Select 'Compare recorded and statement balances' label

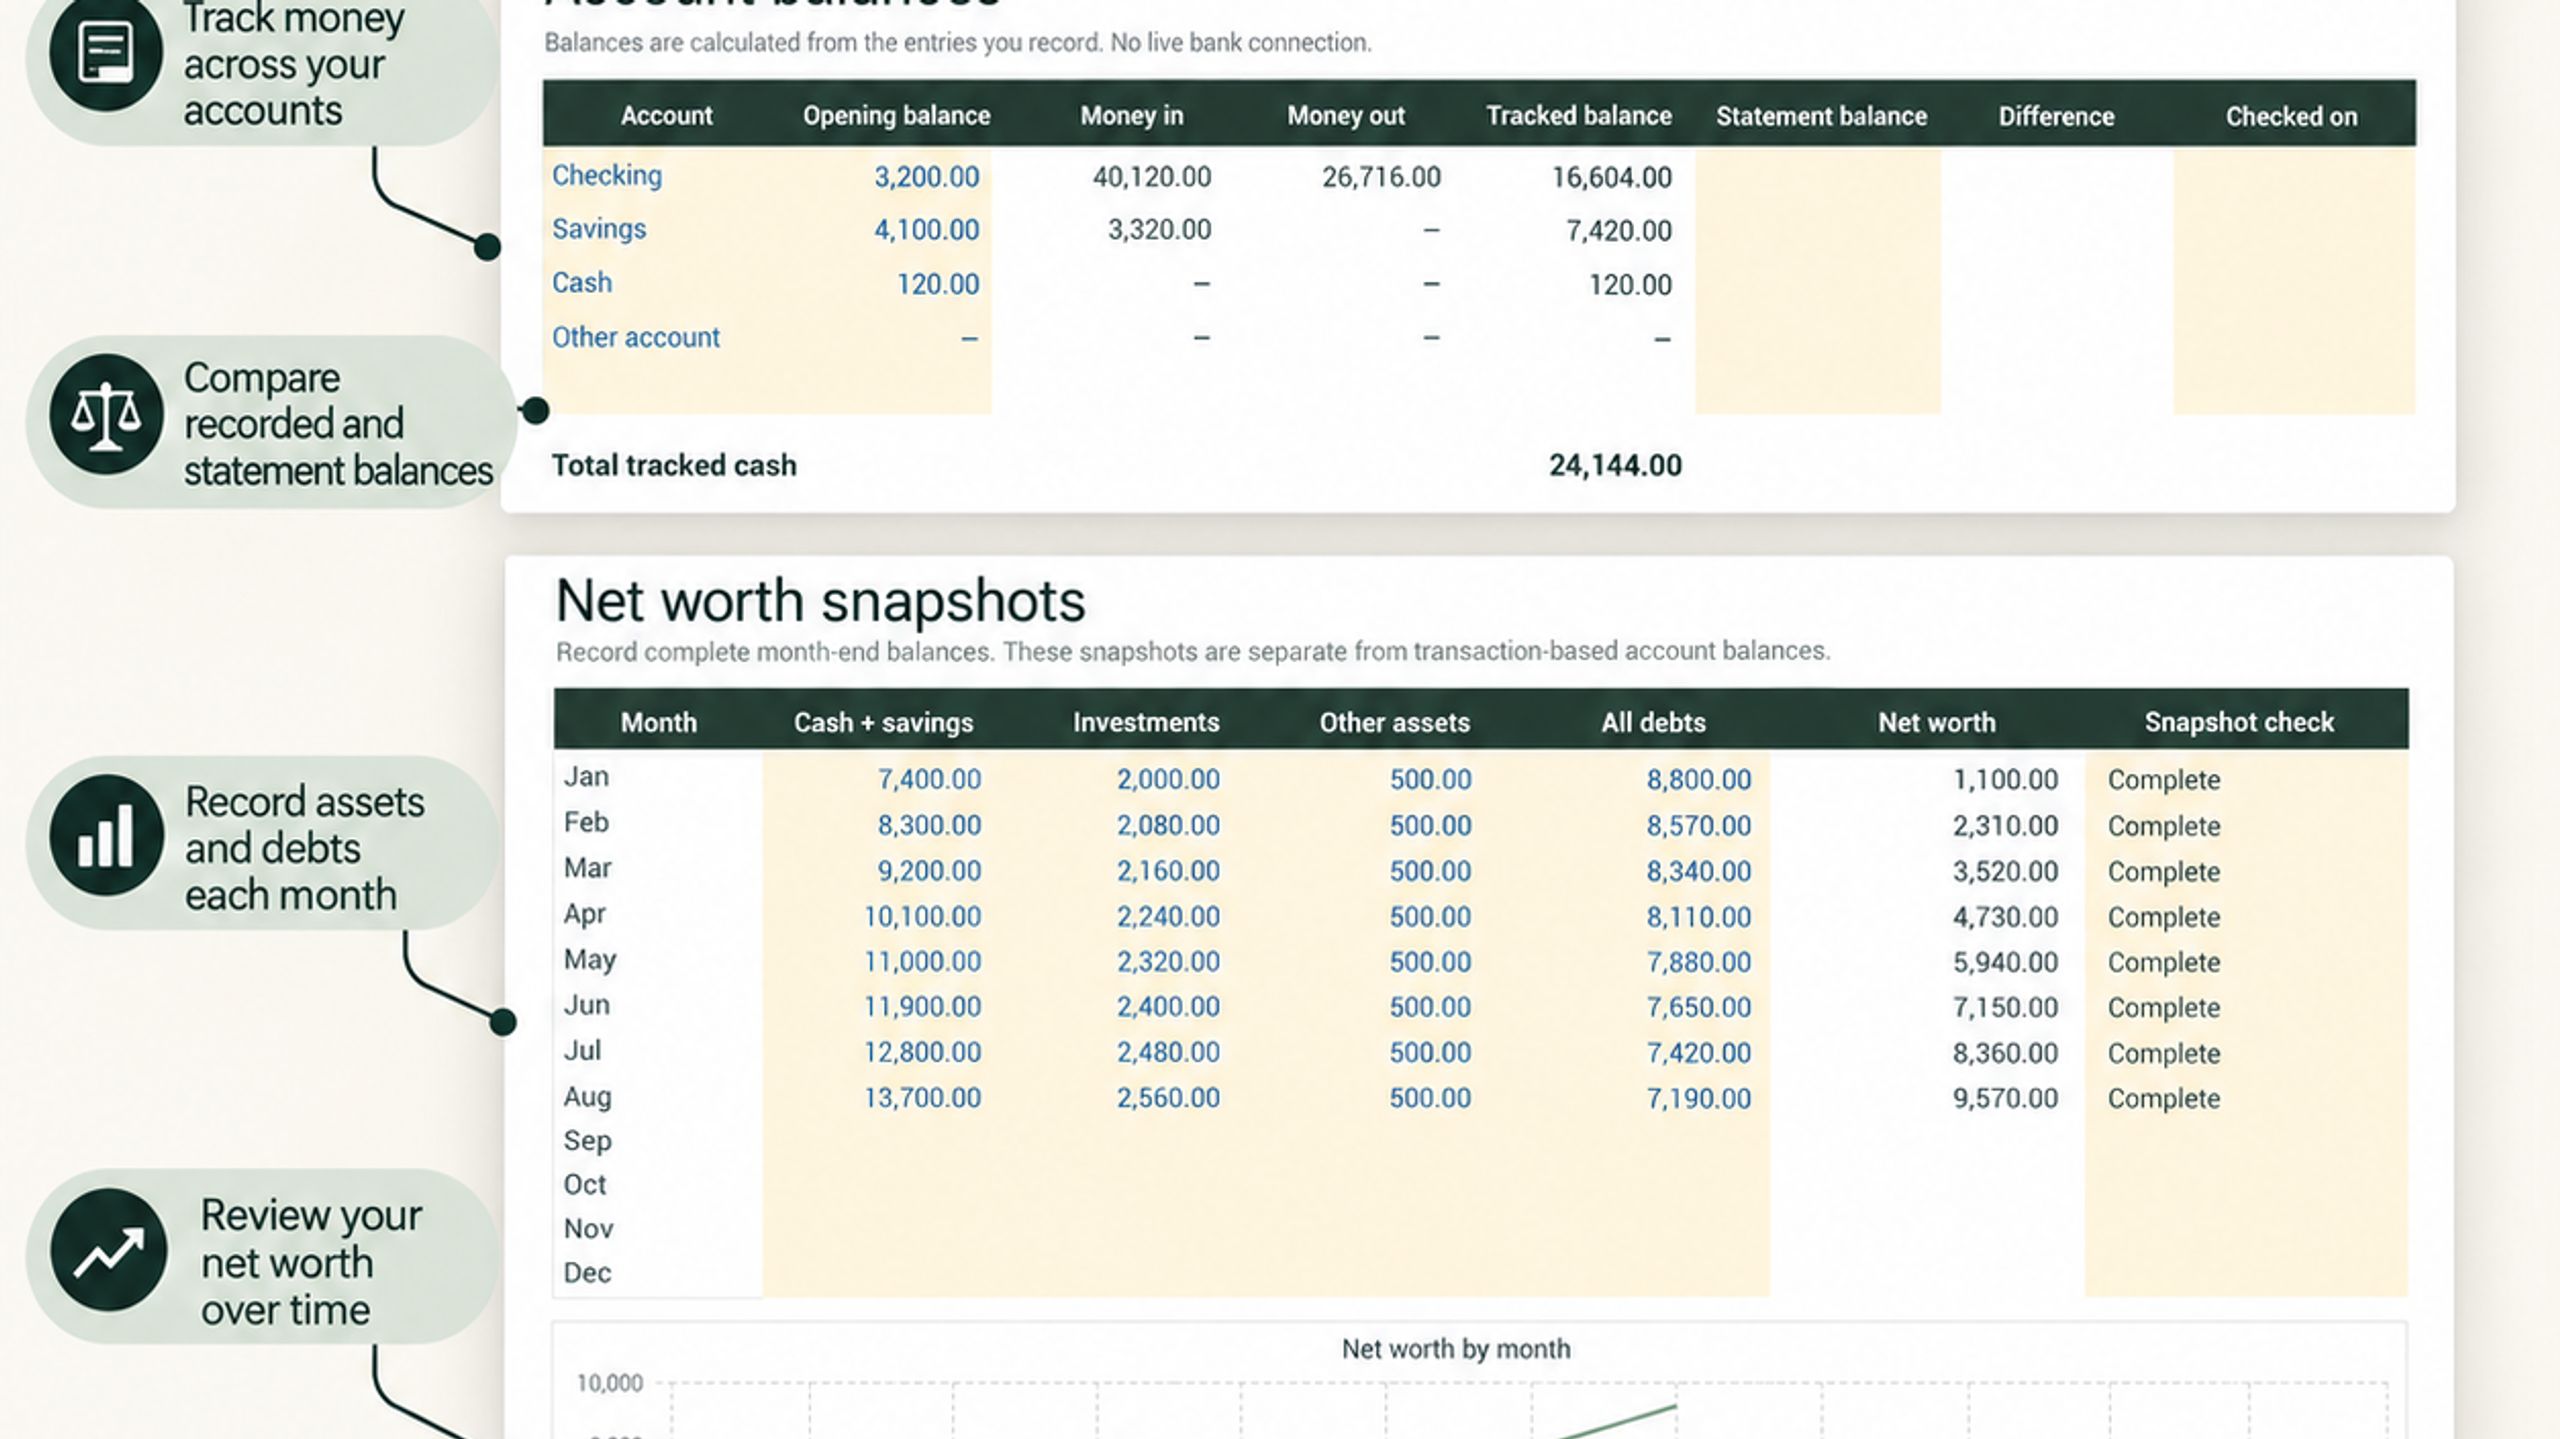point(338,424)
